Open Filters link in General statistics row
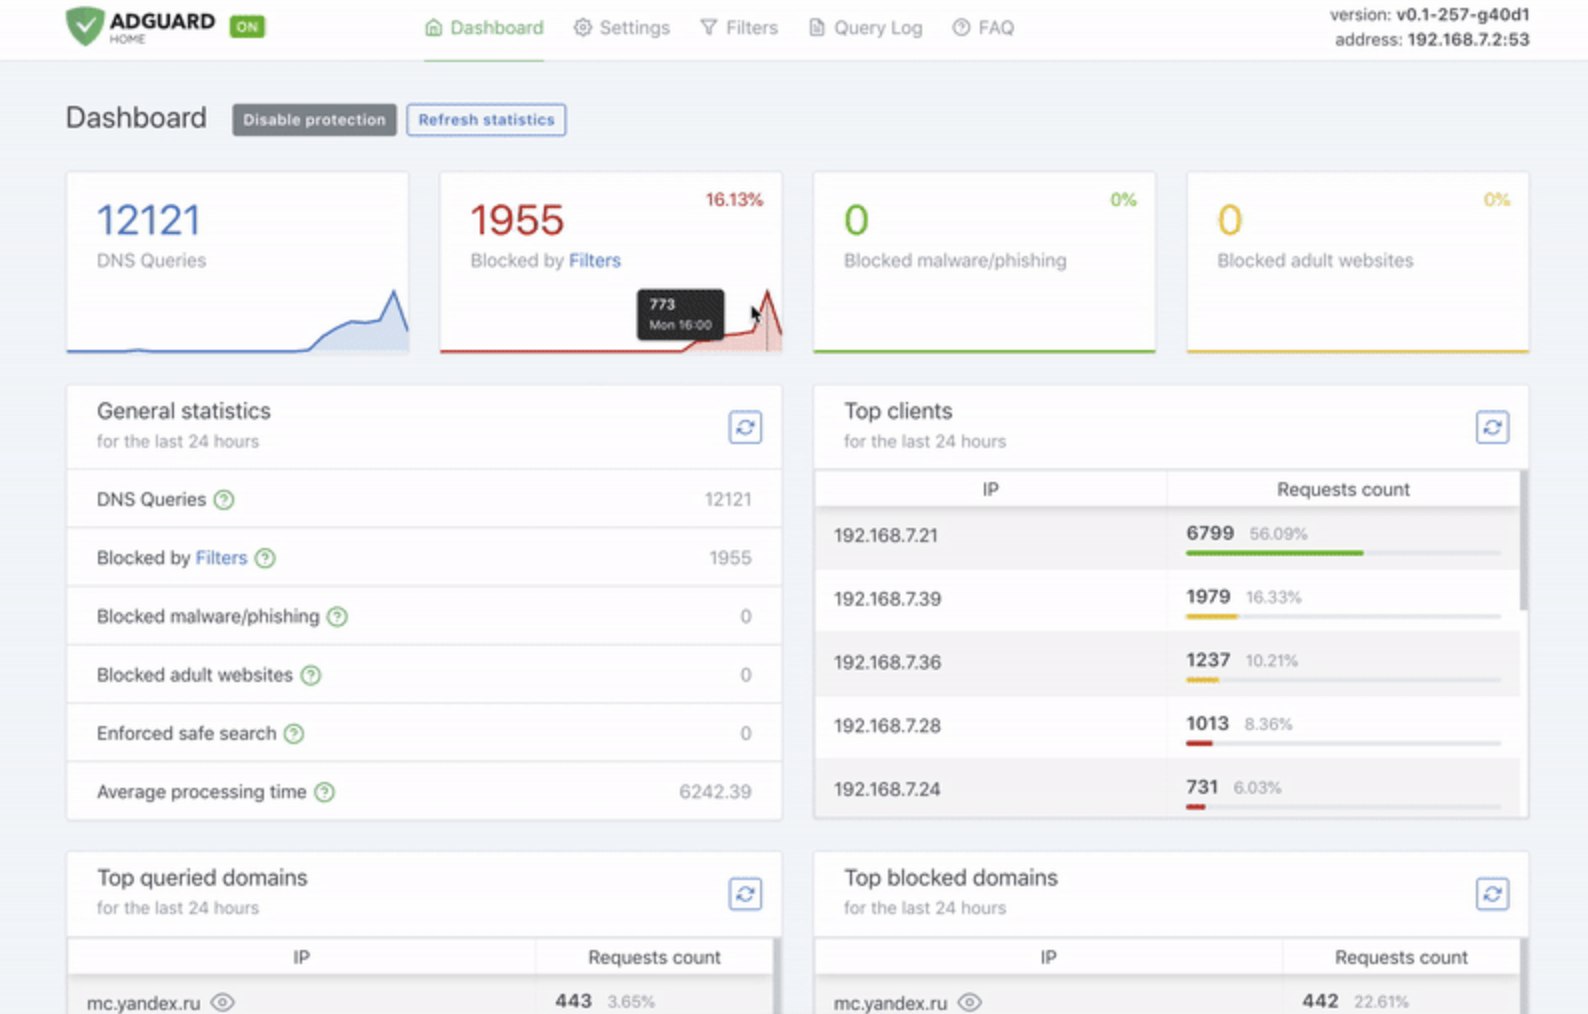Screen dimensions: 1588x1014 click(x=221, y=558)
